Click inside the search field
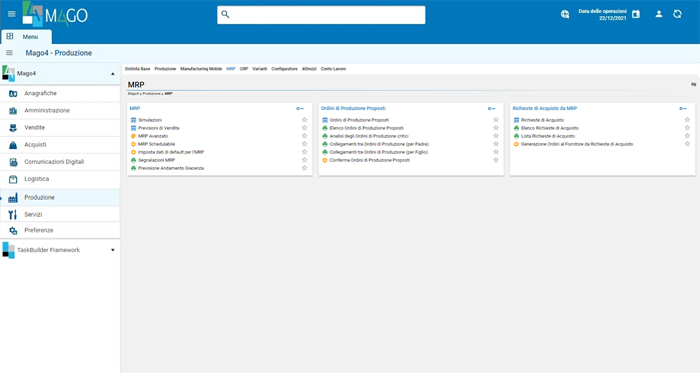This screenshot has height=373, width=700. pos(321,15)
